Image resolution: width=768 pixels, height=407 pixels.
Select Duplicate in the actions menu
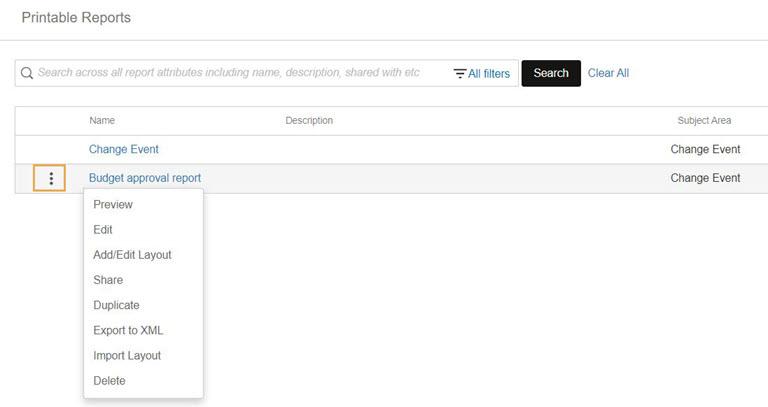coord(116,305)
